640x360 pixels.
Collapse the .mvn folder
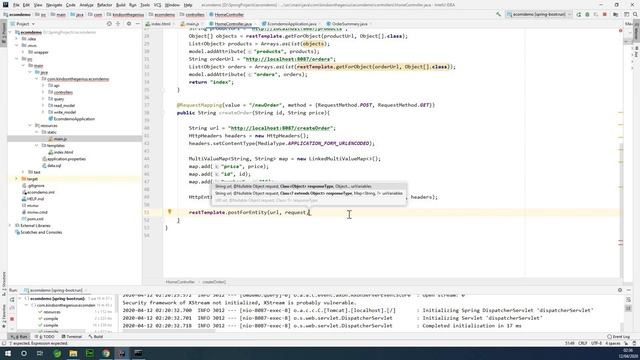coord(17,45)
